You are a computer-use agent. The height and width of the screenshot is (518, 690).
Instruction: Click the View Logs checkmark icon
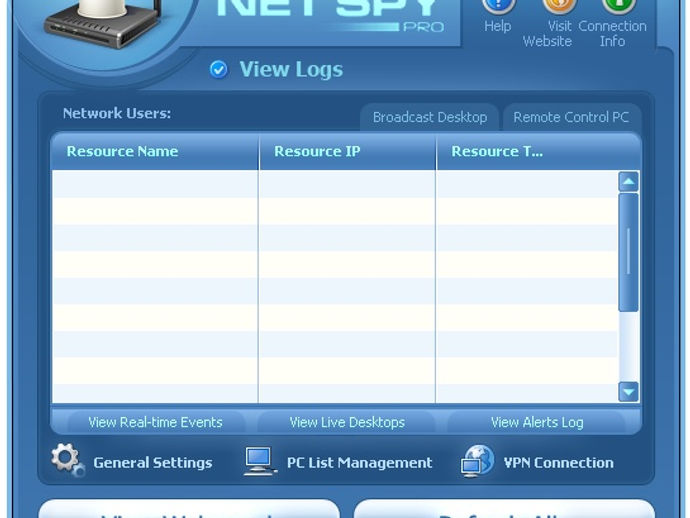[218, 70]
